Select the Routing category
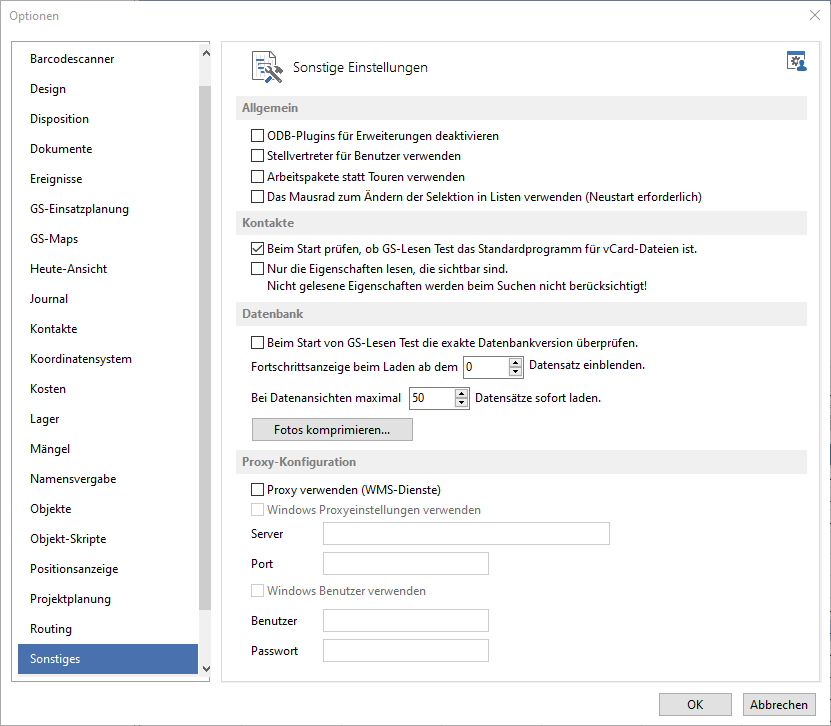This screenshot has width=831, height=726. tap(108, 629)
